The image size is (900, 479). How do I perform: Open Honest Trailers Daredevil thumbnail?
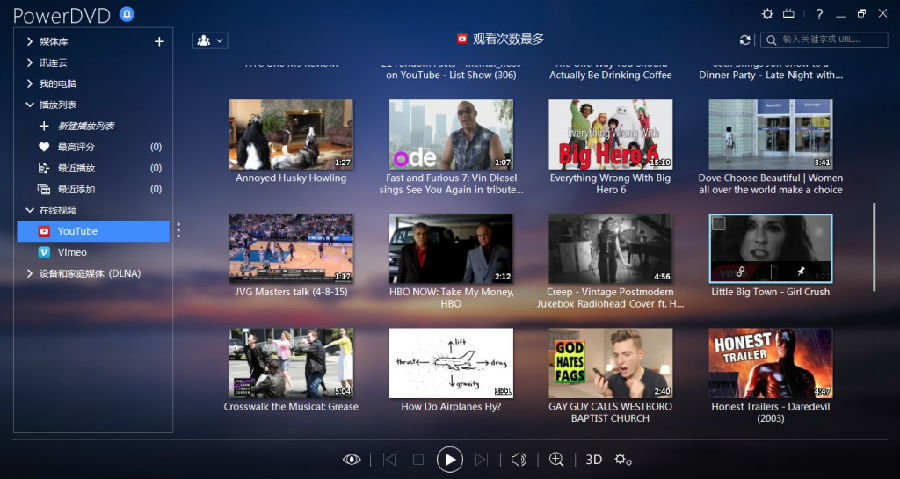click(x=770, y=363)
